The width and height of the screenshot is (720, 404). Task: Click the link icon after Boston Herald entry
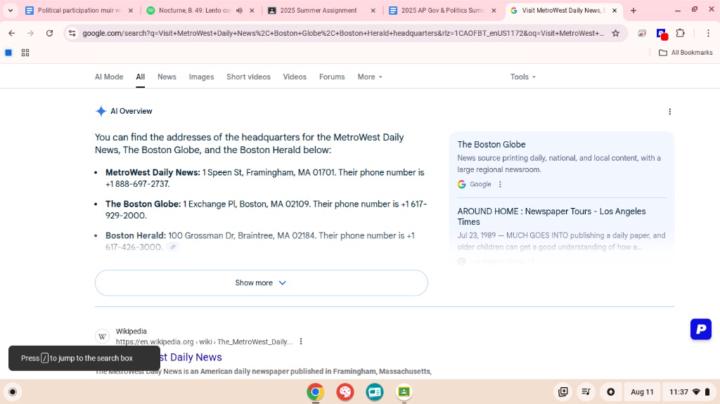172,247
